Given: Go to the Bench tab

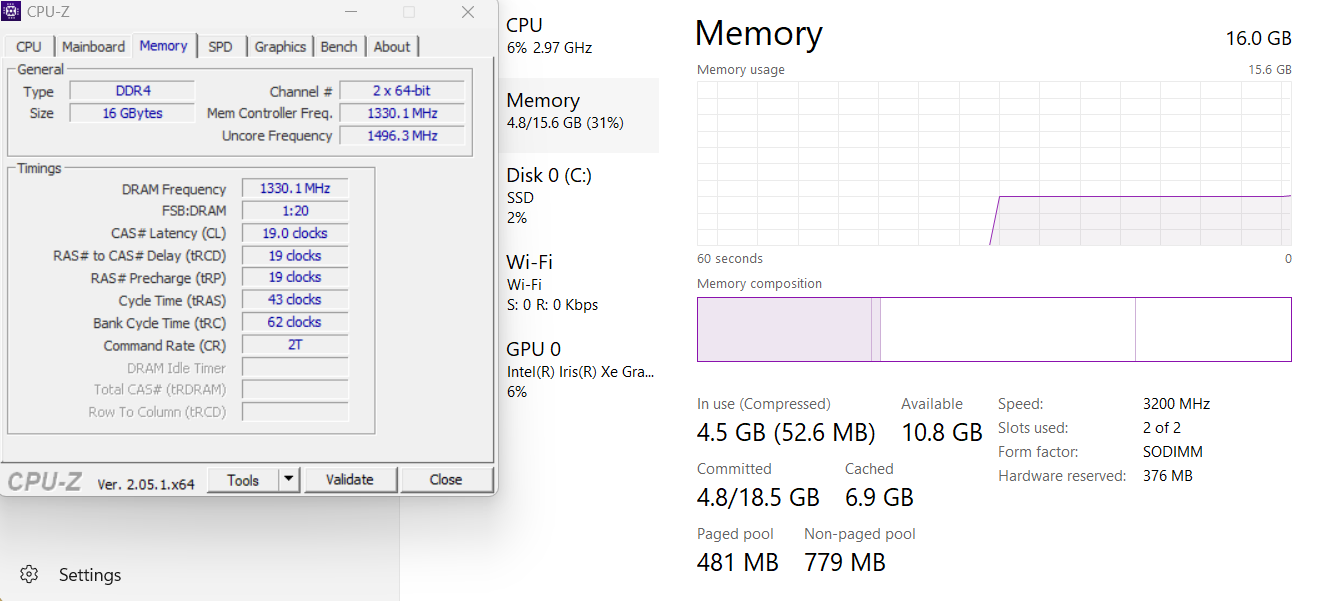Looking at the screenshot, I should click(x=339, y=46).
